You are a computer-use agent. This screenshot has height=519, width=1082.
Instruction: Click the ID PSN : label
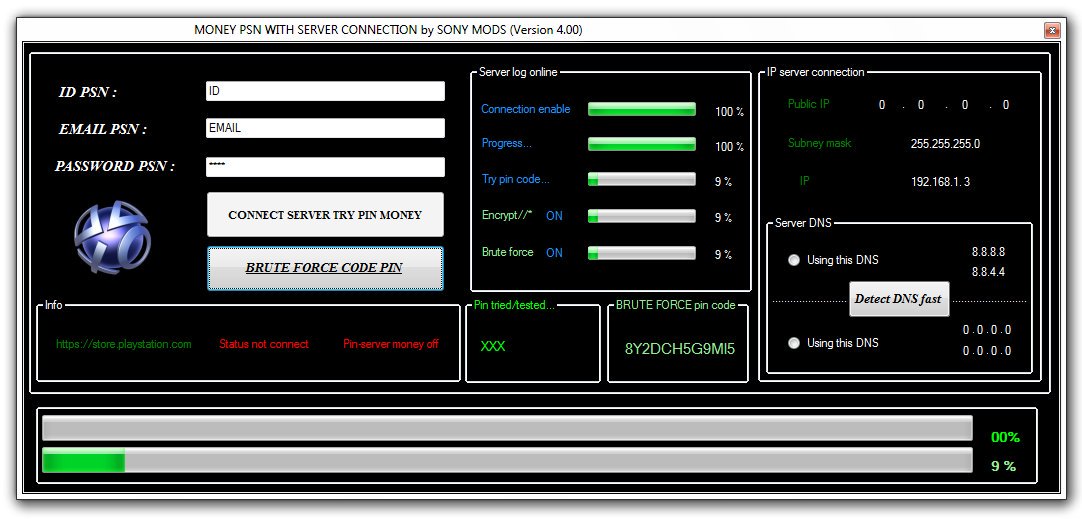pos(88,92)
